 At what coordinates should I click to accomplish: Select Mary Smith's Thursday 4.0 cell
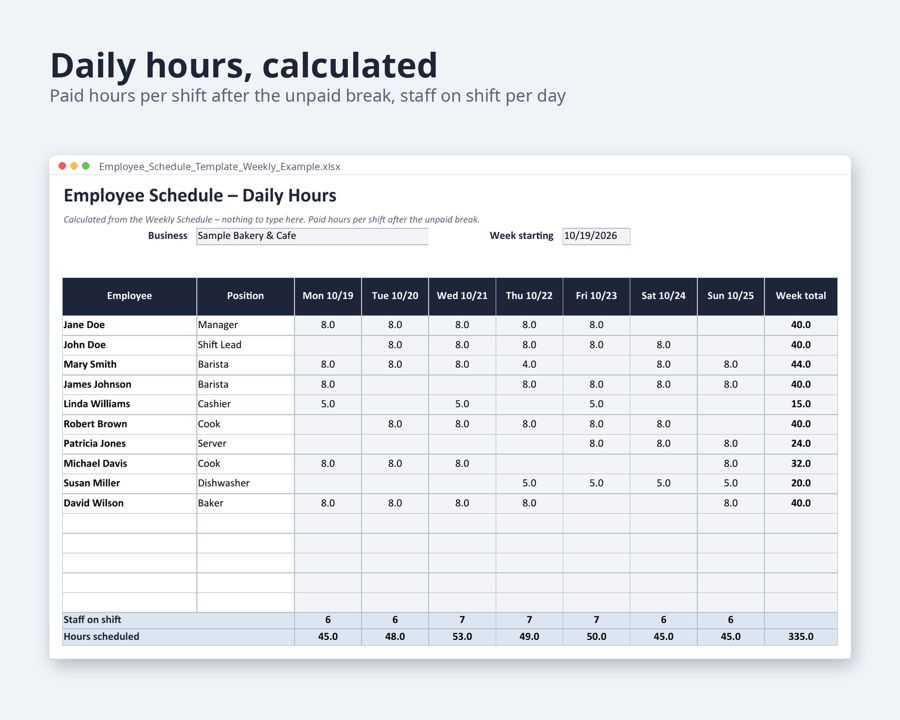coord(529,365)
